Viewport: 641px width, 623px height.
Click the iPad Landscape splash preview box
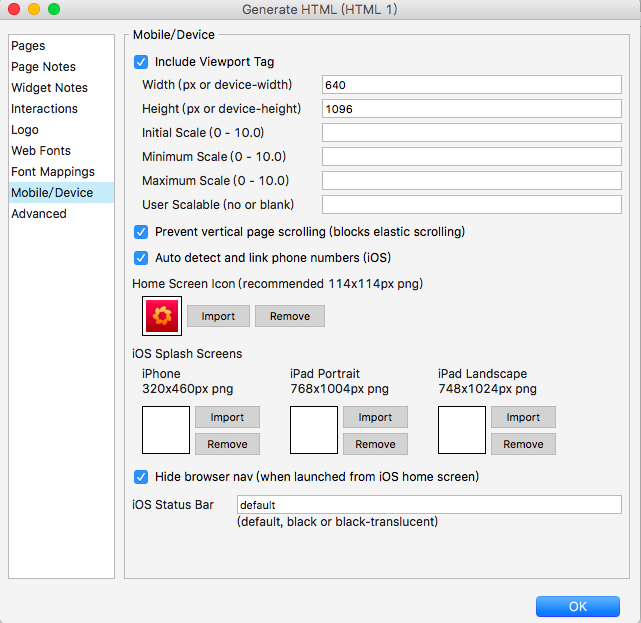462,430
